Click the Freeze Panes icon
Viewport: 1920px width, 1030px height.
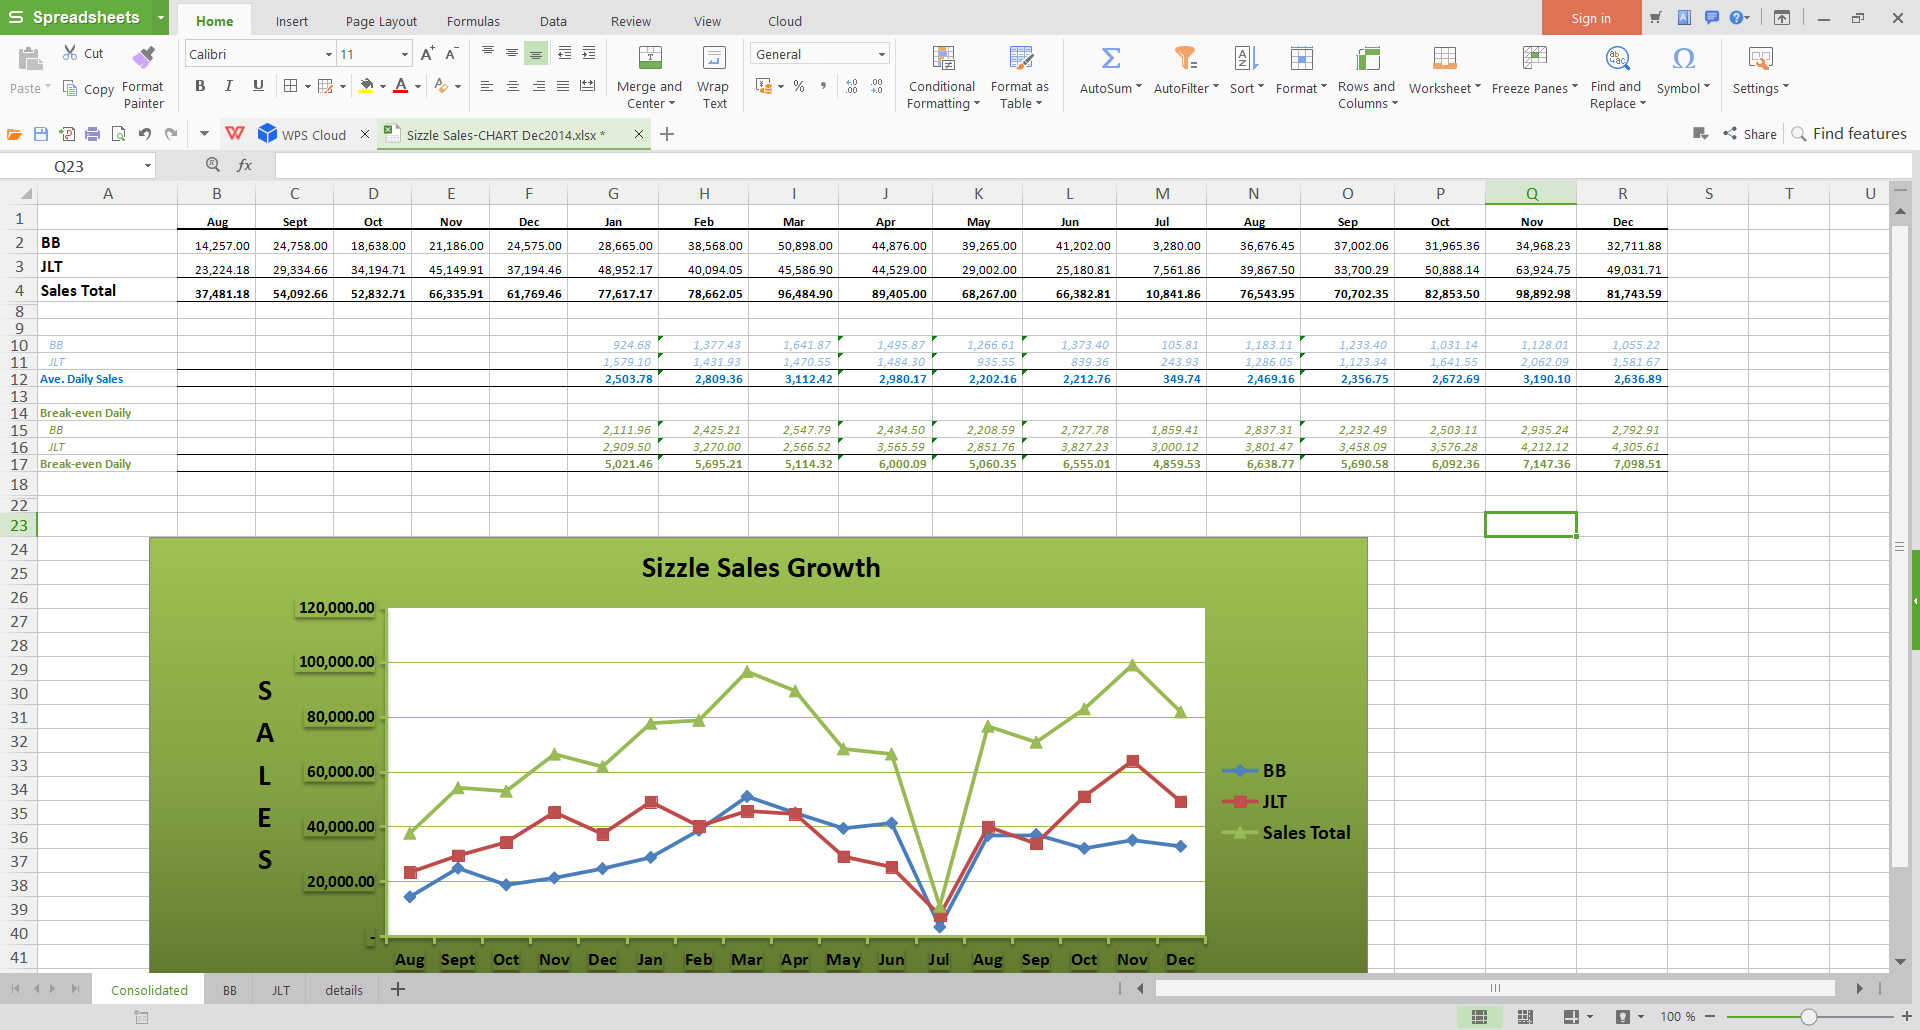click(1534, 58)
